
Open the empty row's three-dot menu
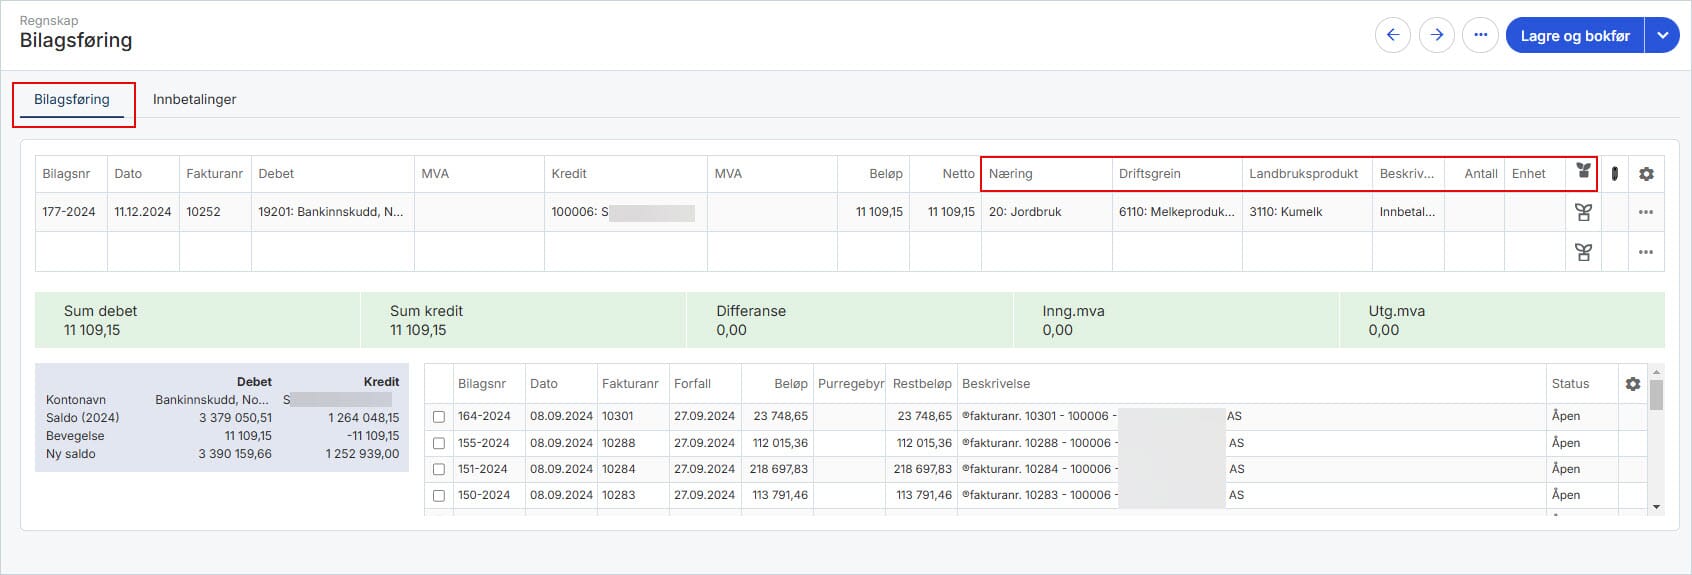point(1646,252)
